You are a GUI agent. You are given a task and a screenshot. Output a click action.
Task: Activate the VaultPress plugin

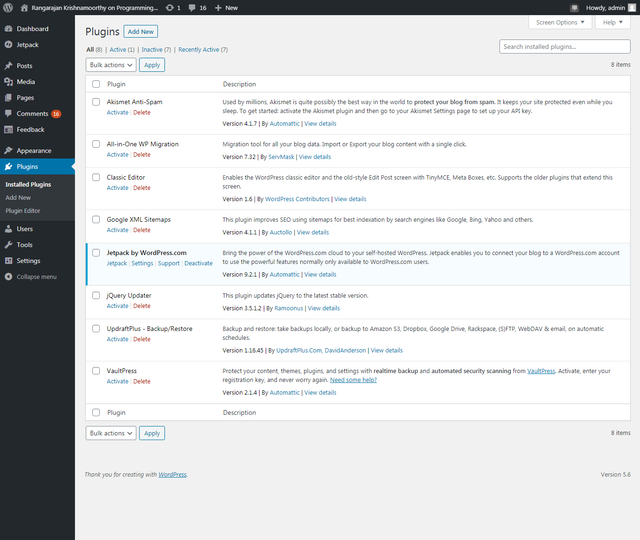point(118,381)
